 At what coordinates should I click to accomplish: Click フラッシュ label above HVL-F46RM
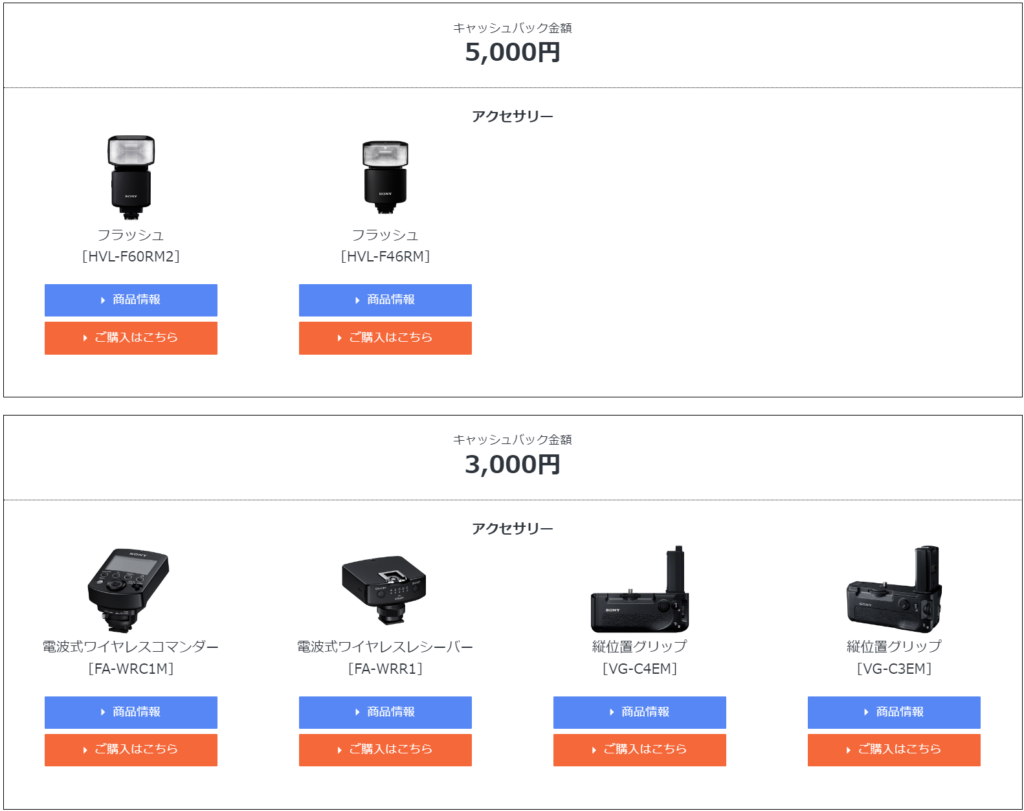(x=385, y=234)
